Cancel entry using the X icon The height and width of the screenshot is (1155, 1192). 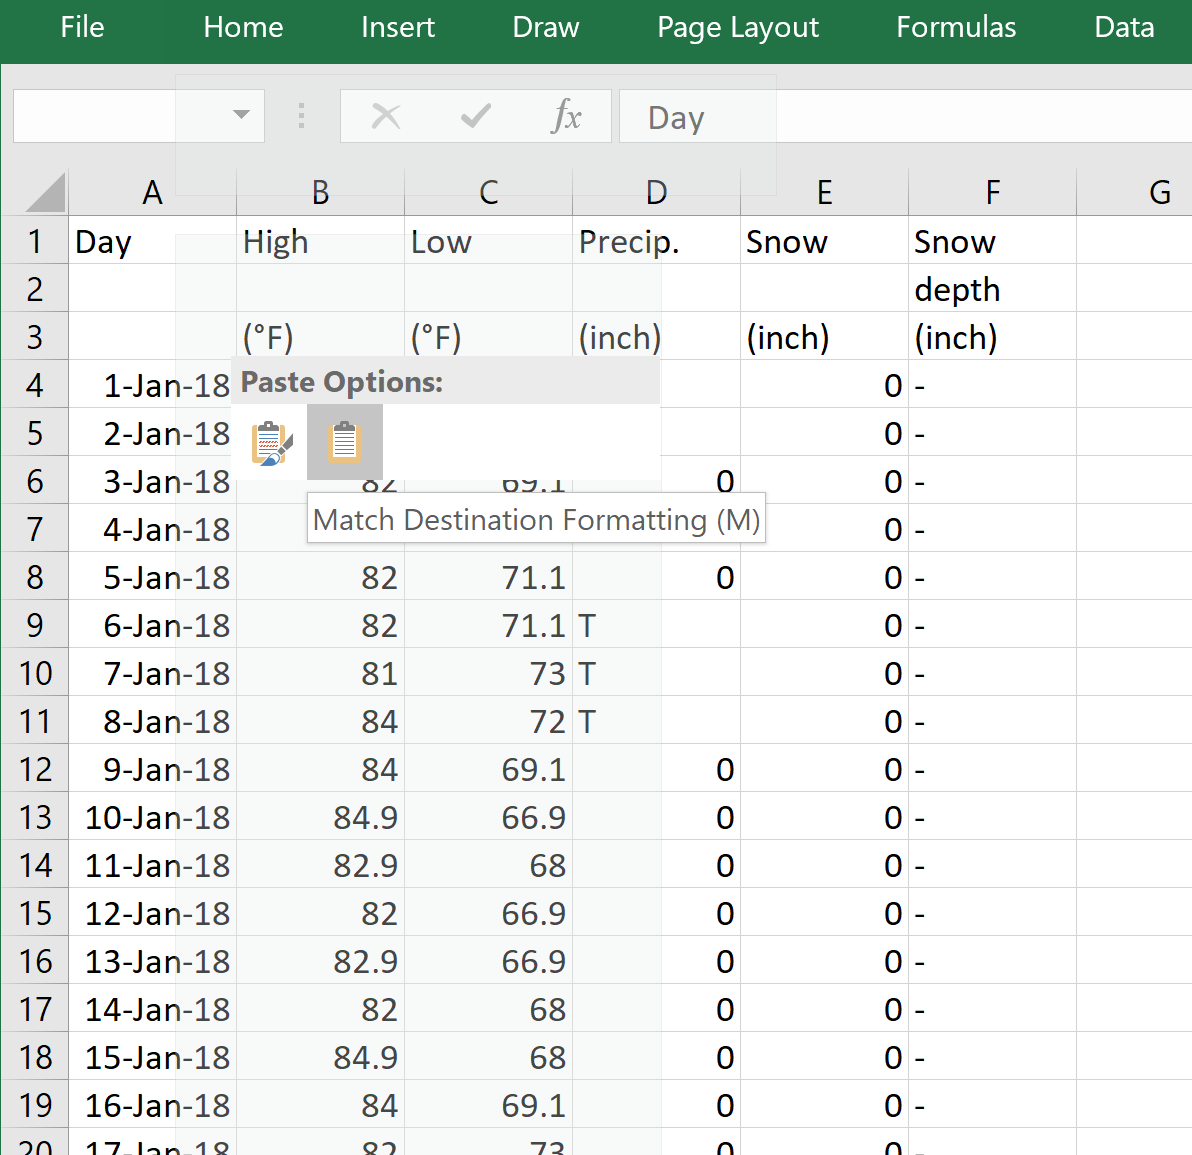386,116
